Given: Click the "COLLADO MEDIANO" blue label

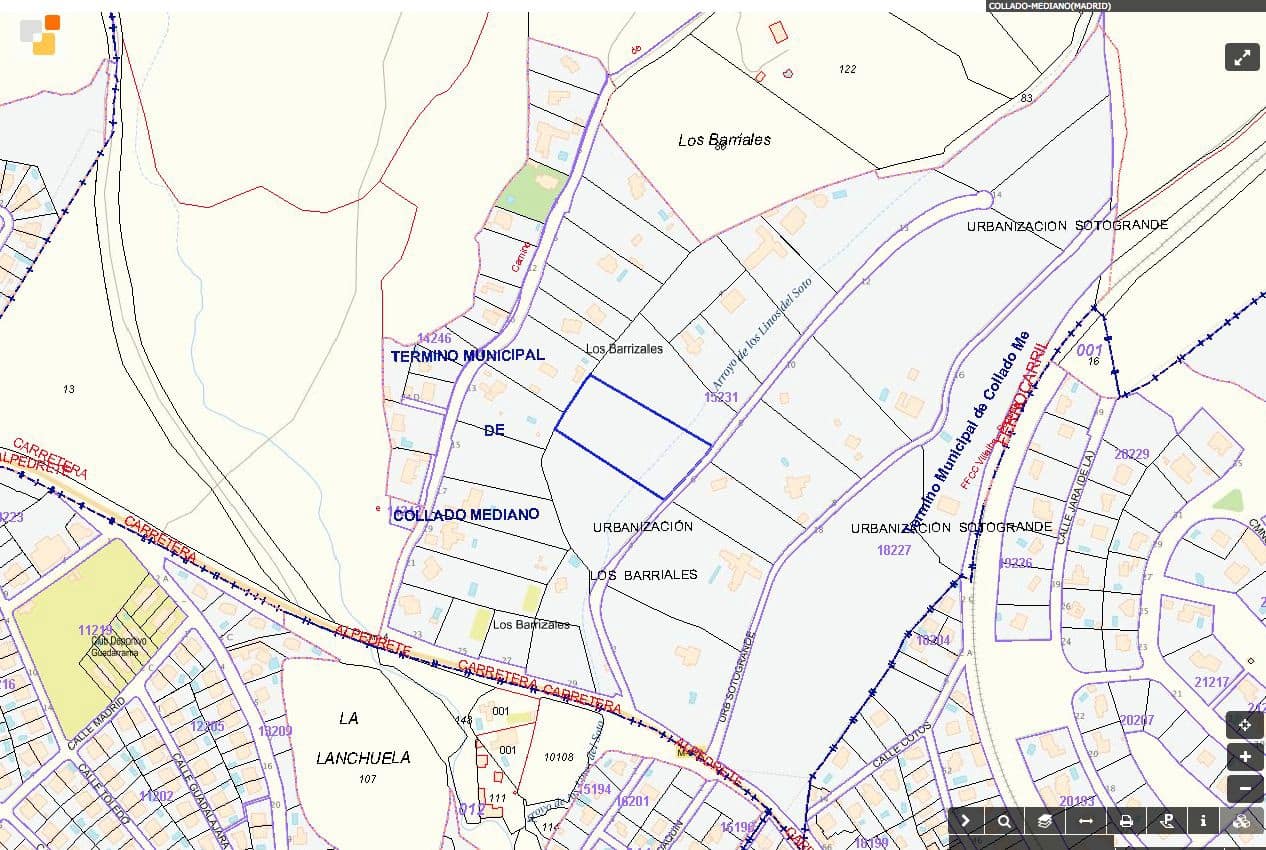Looking at the screenshot, I should tap(466, 514).
